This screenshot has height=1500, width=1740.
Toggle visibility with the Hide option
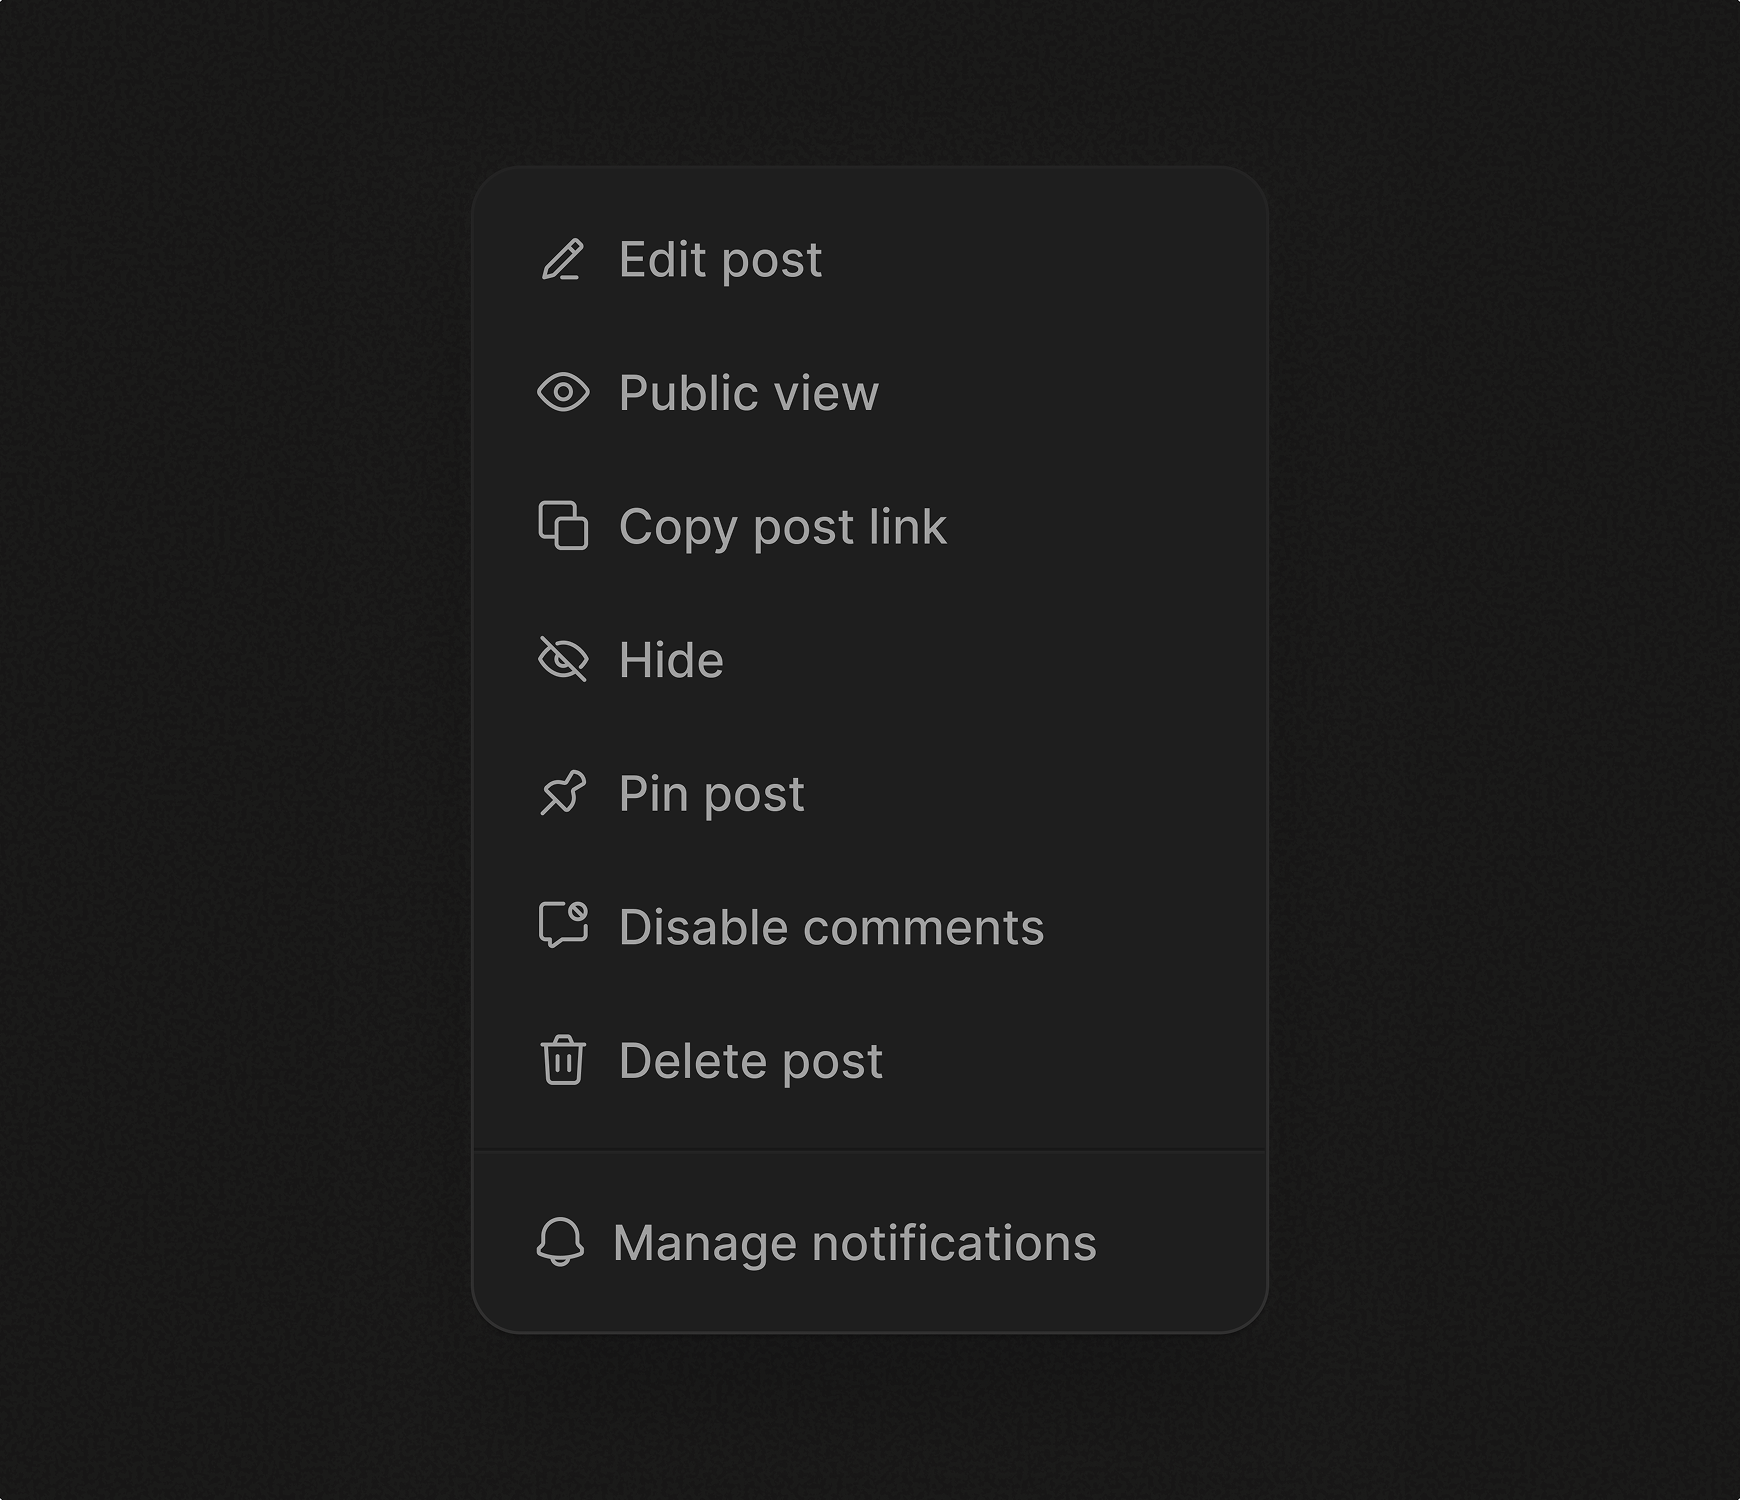point(670,660)
